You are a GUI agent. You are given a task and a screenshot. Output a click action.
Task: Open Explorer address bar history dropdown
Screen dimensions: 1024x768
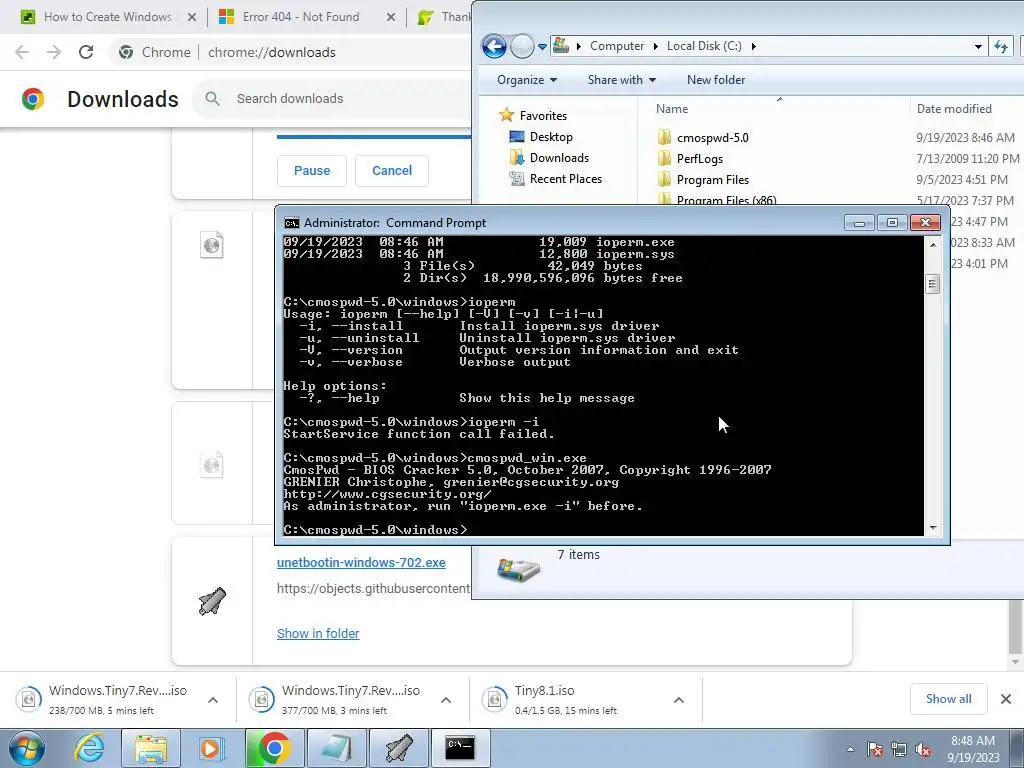click(978, 46)
